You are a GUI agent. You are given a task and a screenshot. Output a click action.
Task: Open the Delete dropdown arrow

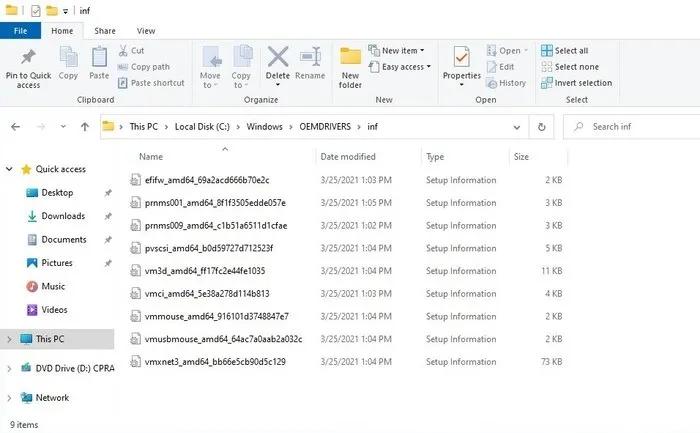click(278, 85)
